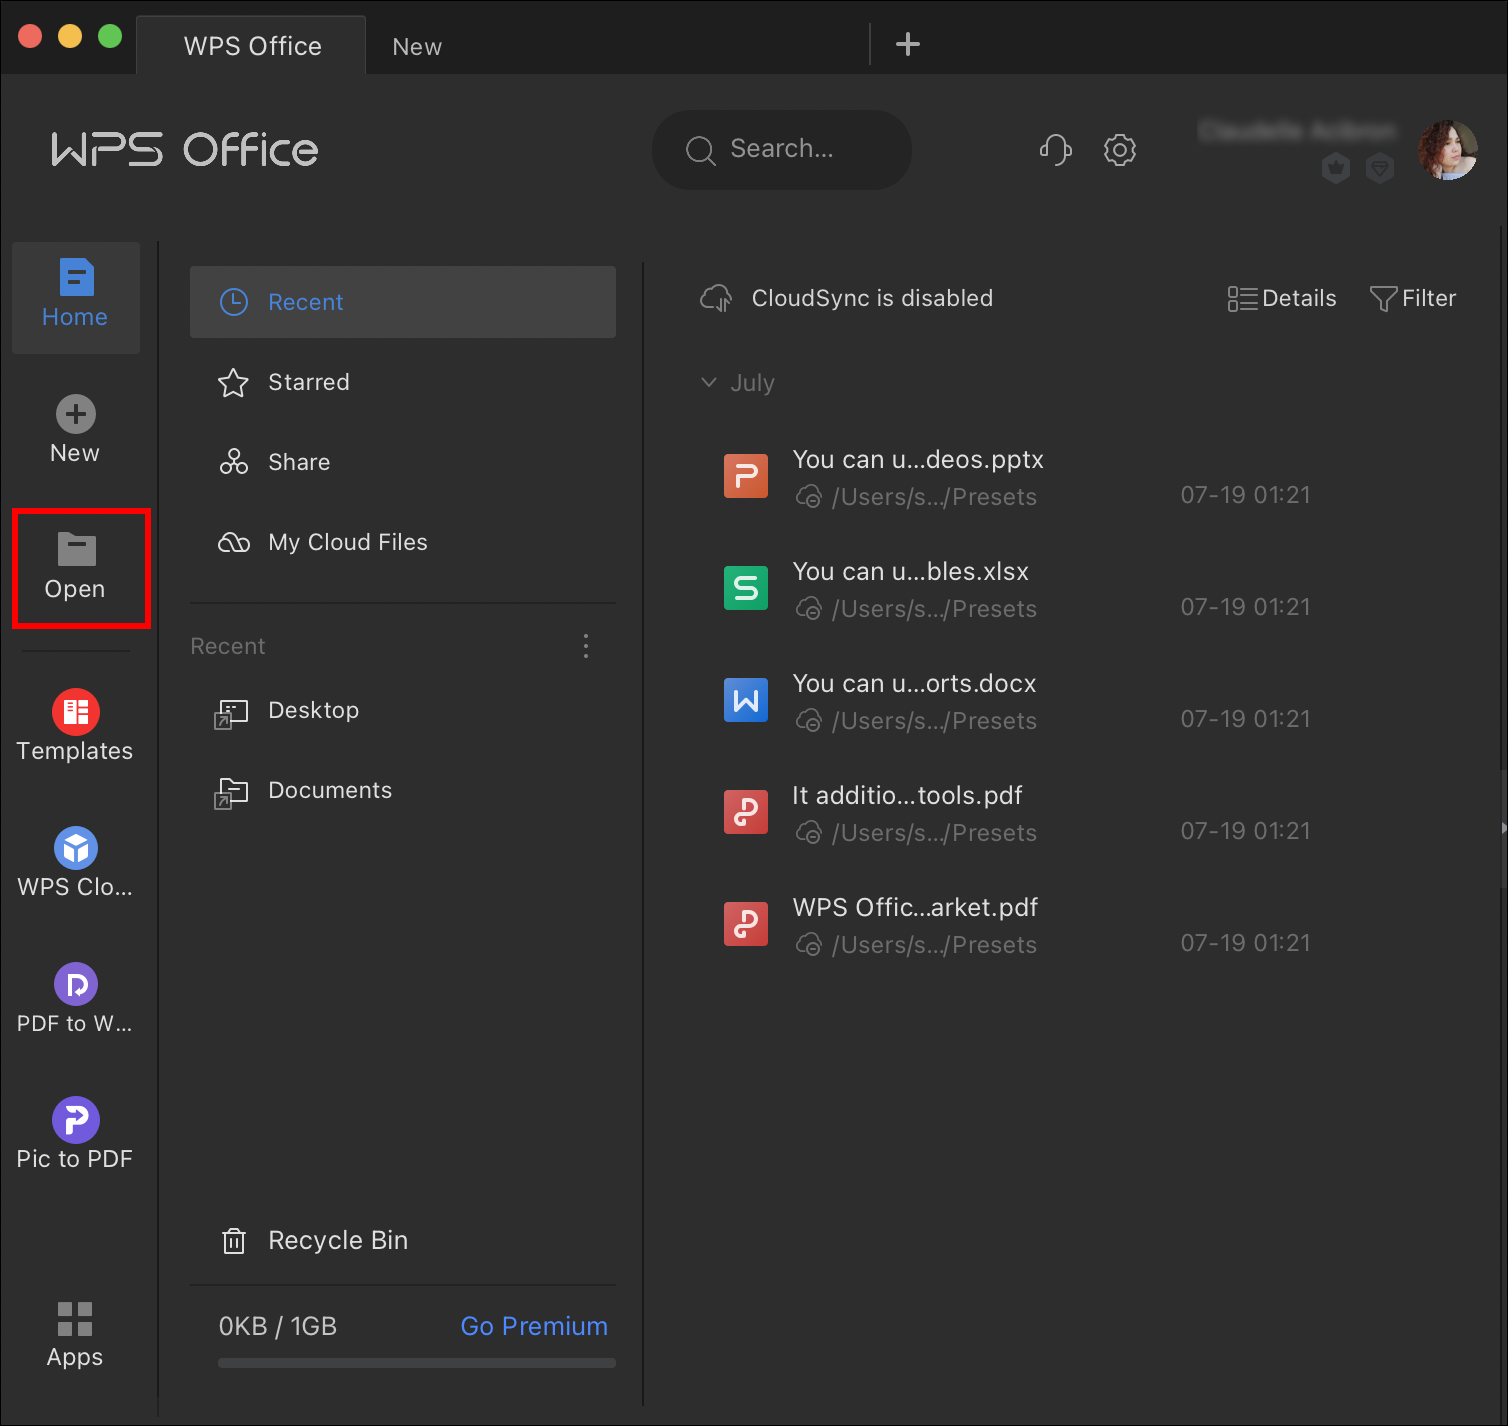Switch to Details view
1508x1426 pixels.
click(x=1282, y=298)
